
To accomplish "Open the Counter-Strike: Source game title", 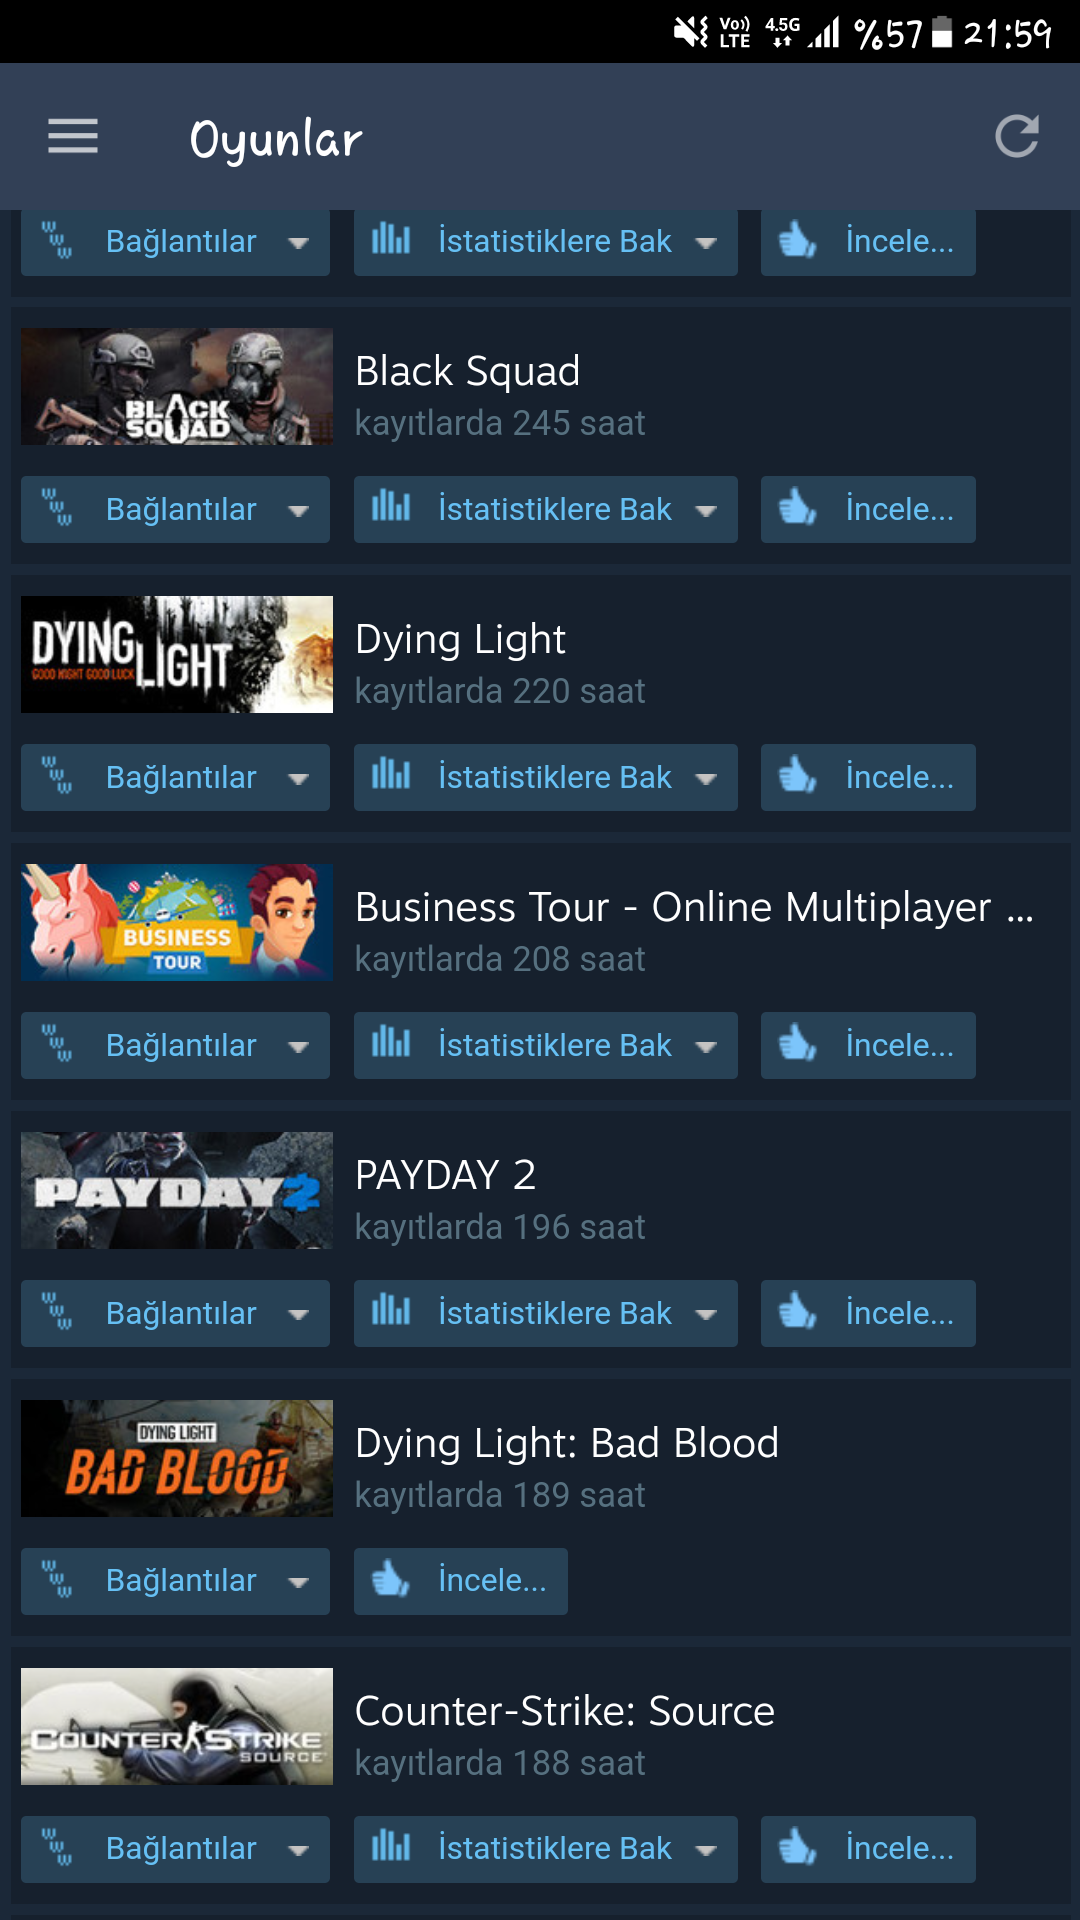I will click(565, 1711).
